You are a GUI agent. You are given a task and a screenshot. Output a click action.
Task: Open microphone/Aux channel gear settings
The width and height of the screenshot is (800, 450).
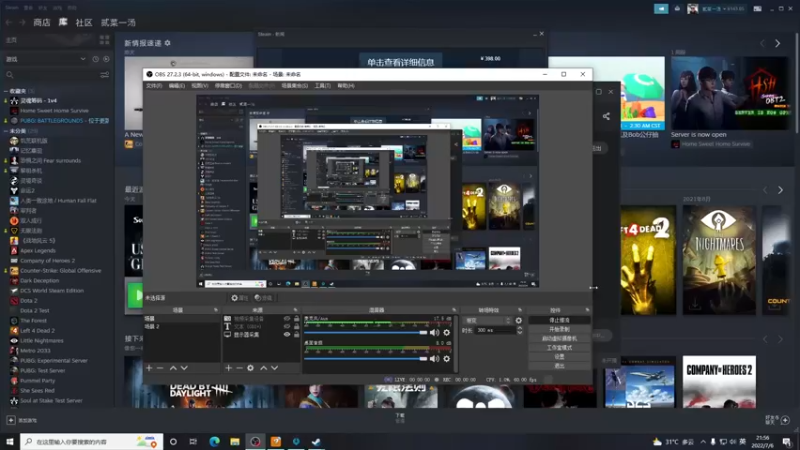pos(446,333)
